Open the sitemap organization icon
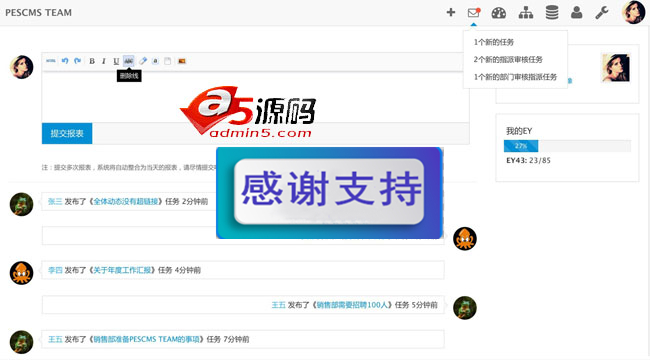Viewport: 650px width, 360px height. click(526, 13)
